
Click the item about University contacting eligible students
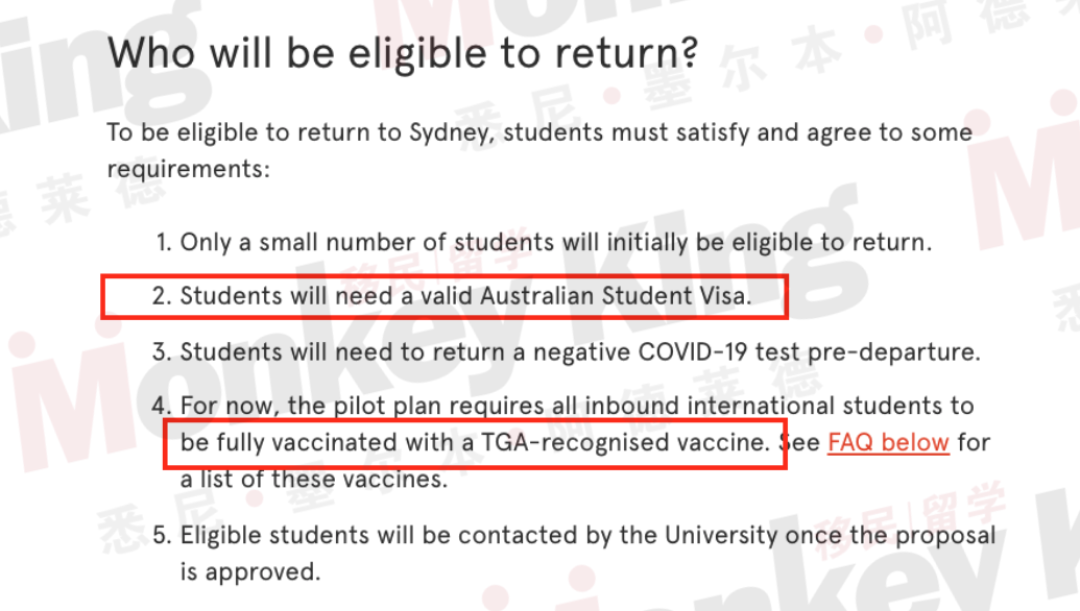coord(574,535)
